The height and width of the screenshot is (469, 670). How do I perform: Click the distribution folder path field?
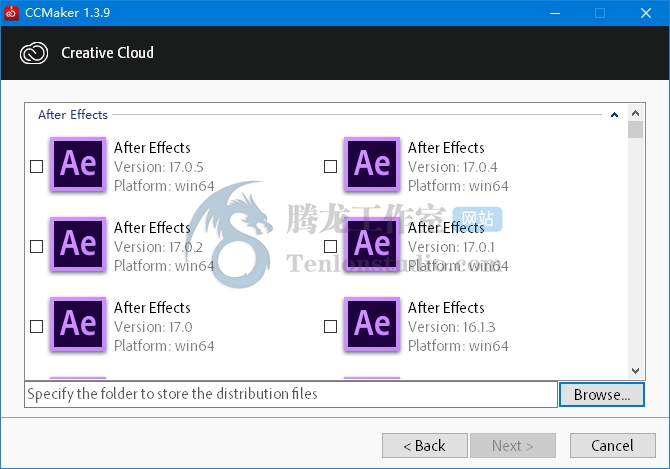coord(291,394)
